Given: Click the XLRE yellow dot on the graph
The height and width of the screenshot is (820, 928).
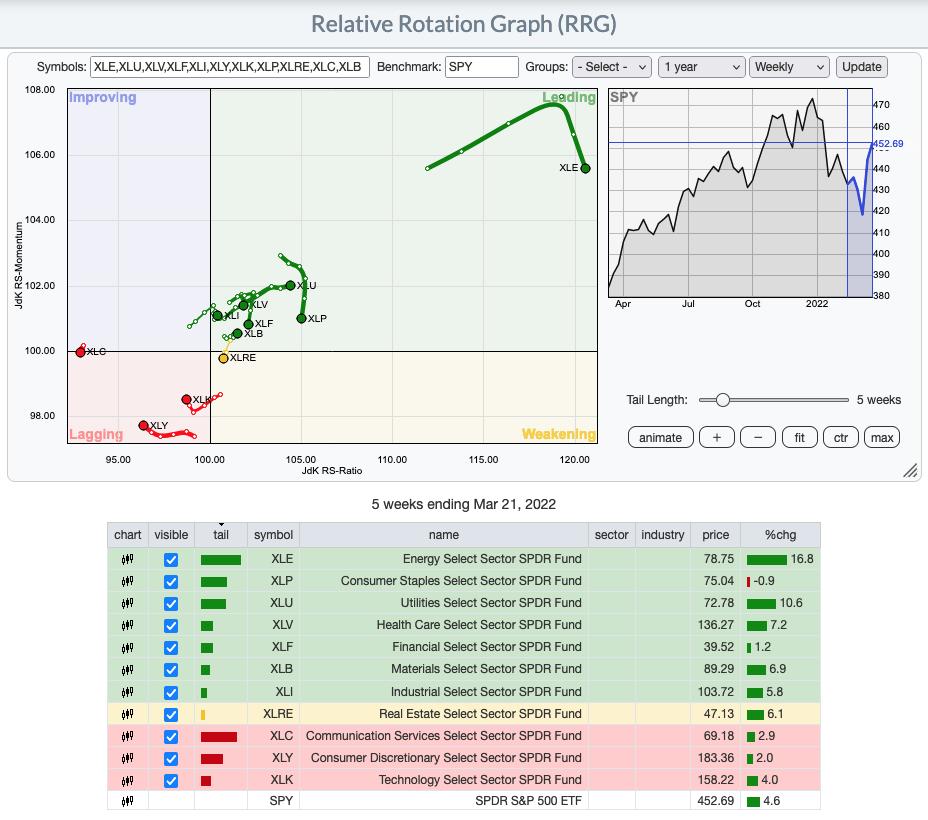Looking at the screenshot, I should (223, 358).
